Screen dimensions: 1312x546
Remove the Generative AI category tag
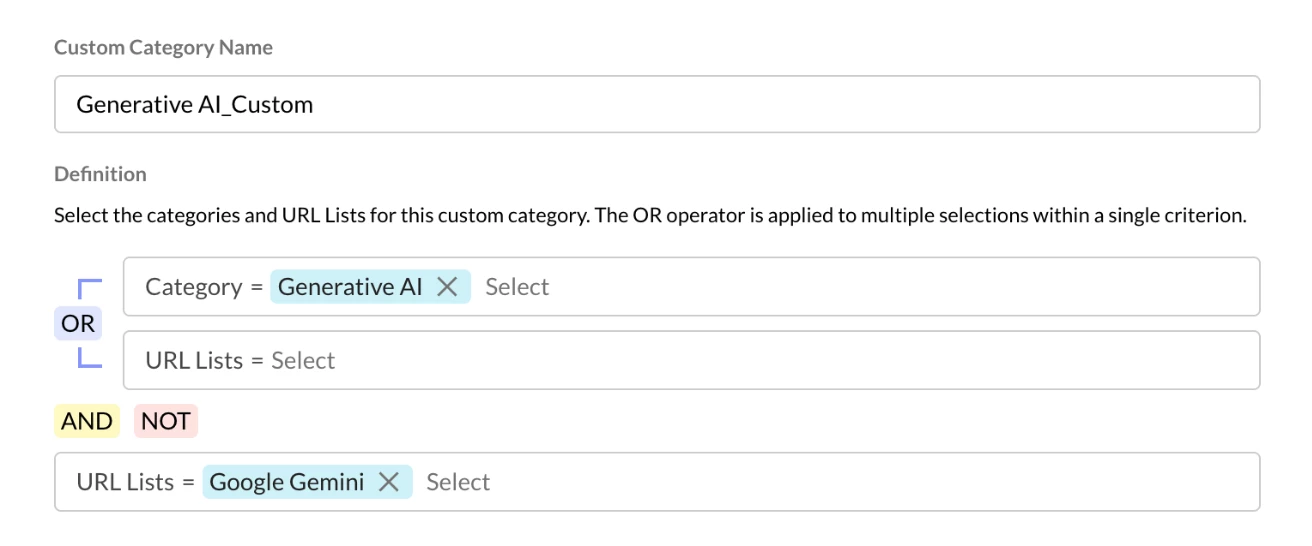447,287
